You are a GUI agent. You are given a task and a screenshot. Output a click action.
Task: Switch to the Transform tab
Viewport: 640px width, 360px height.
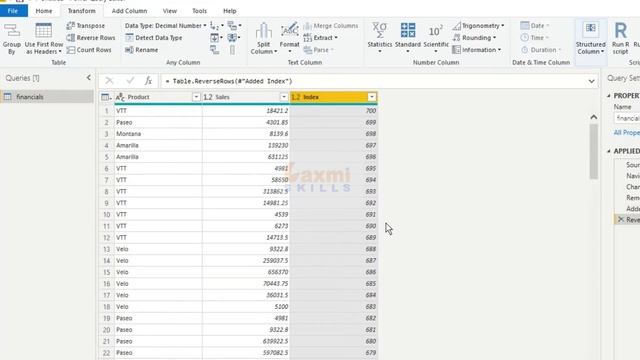(x=82, y=11)
